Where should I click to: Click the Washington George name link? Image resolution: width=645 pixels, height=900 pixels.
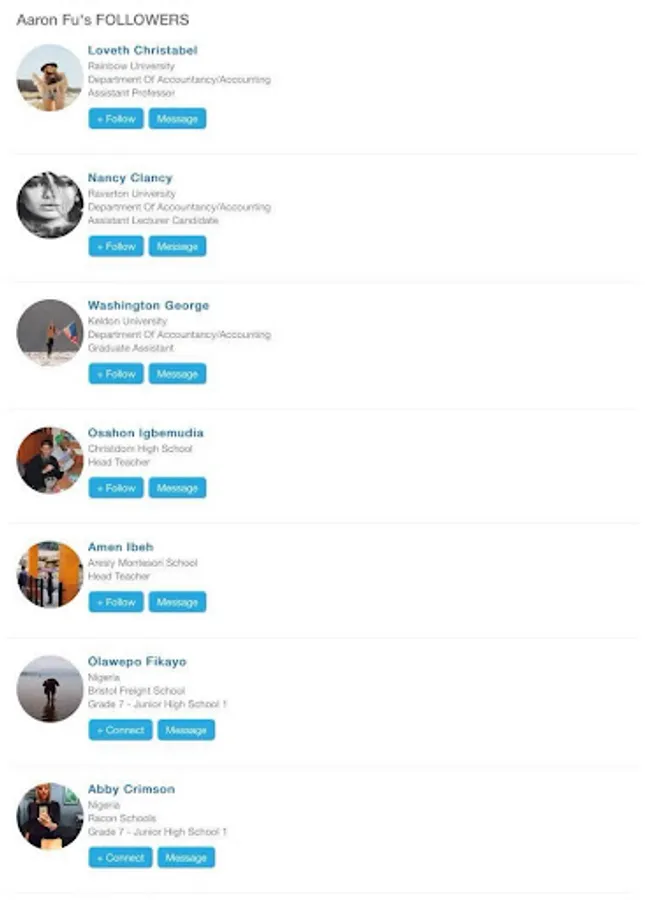click(x=149, y=305)
